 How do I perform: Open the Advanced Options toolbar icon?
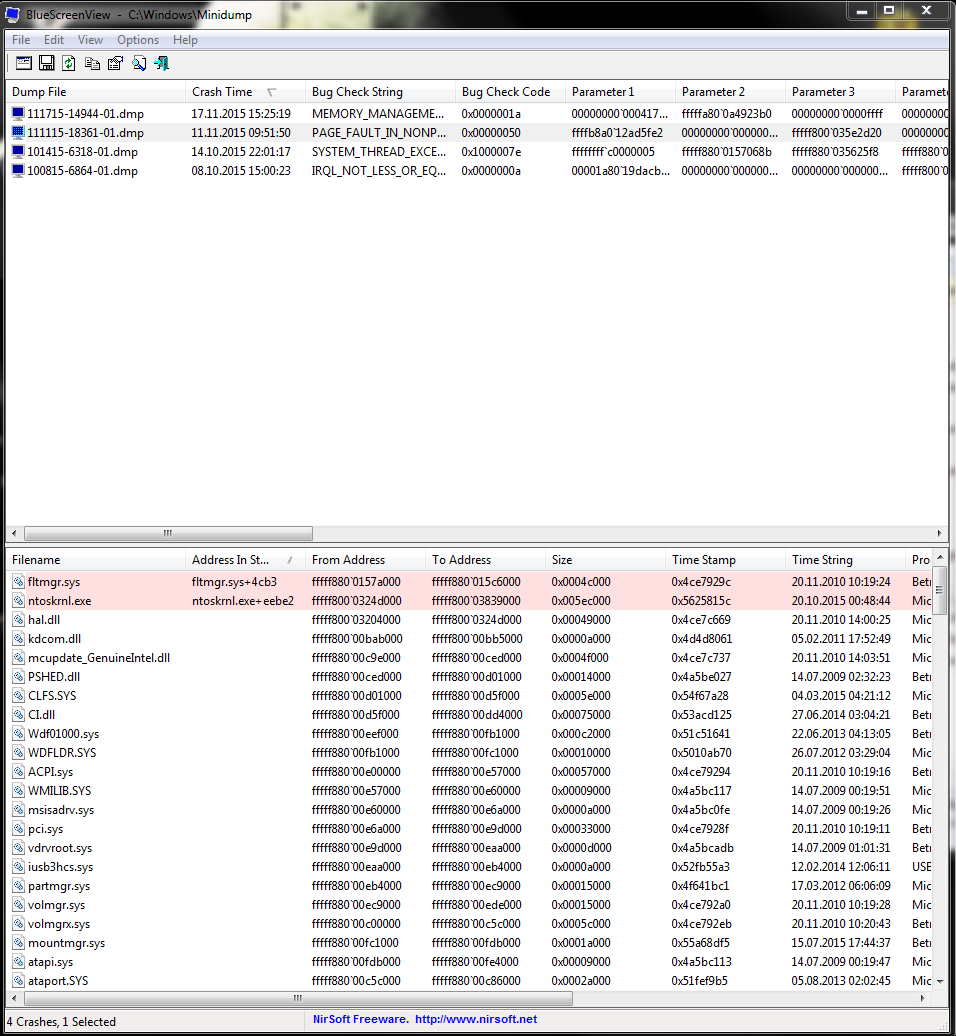coord(24,63)
